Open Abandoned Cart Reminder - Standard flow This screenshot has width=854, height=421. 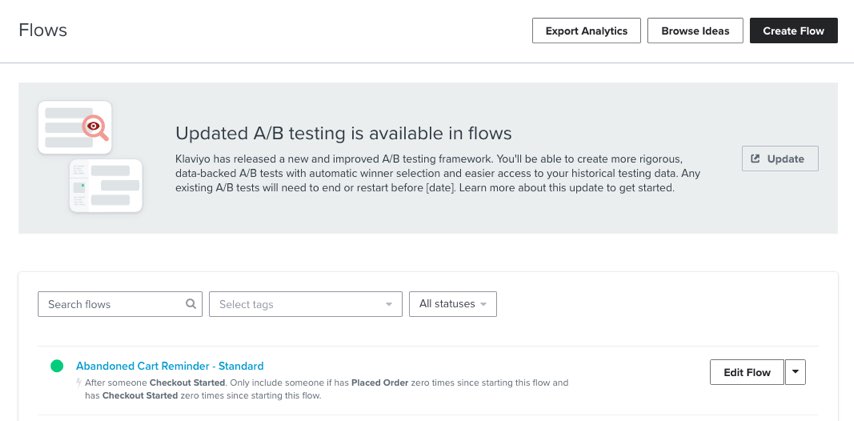click(x=170, y=366)
